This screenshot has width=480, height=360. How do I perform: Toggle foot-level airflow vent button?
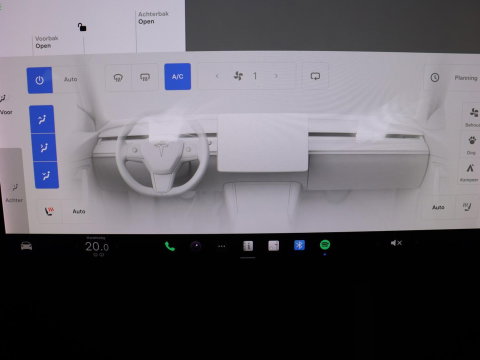coord(46,175)
